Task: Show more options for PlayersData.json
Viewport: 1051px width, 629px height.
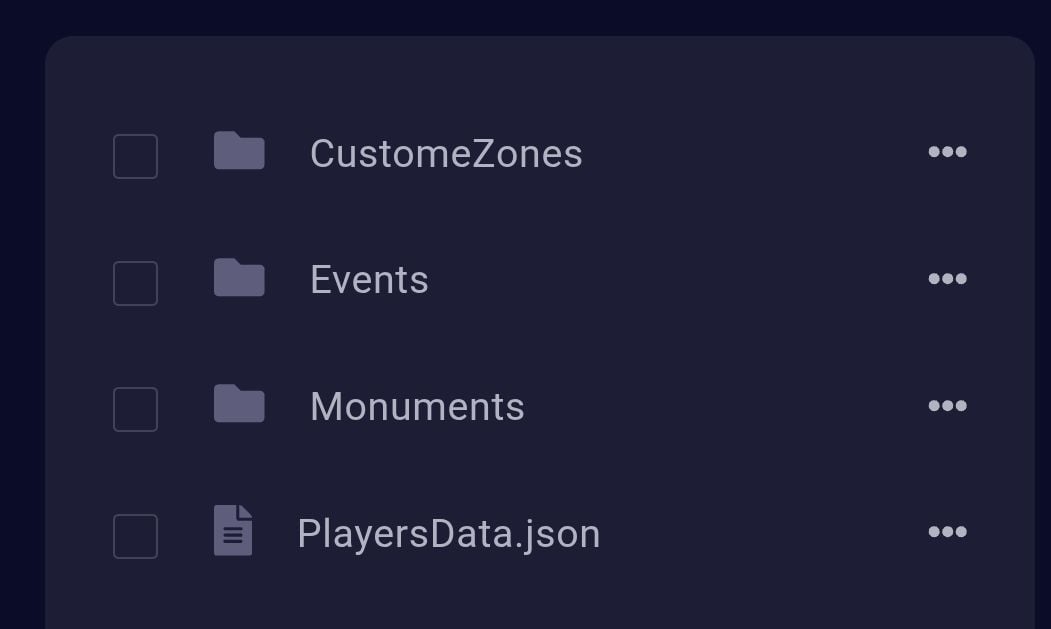Action: pyautogui.click(x=947, y=532)
